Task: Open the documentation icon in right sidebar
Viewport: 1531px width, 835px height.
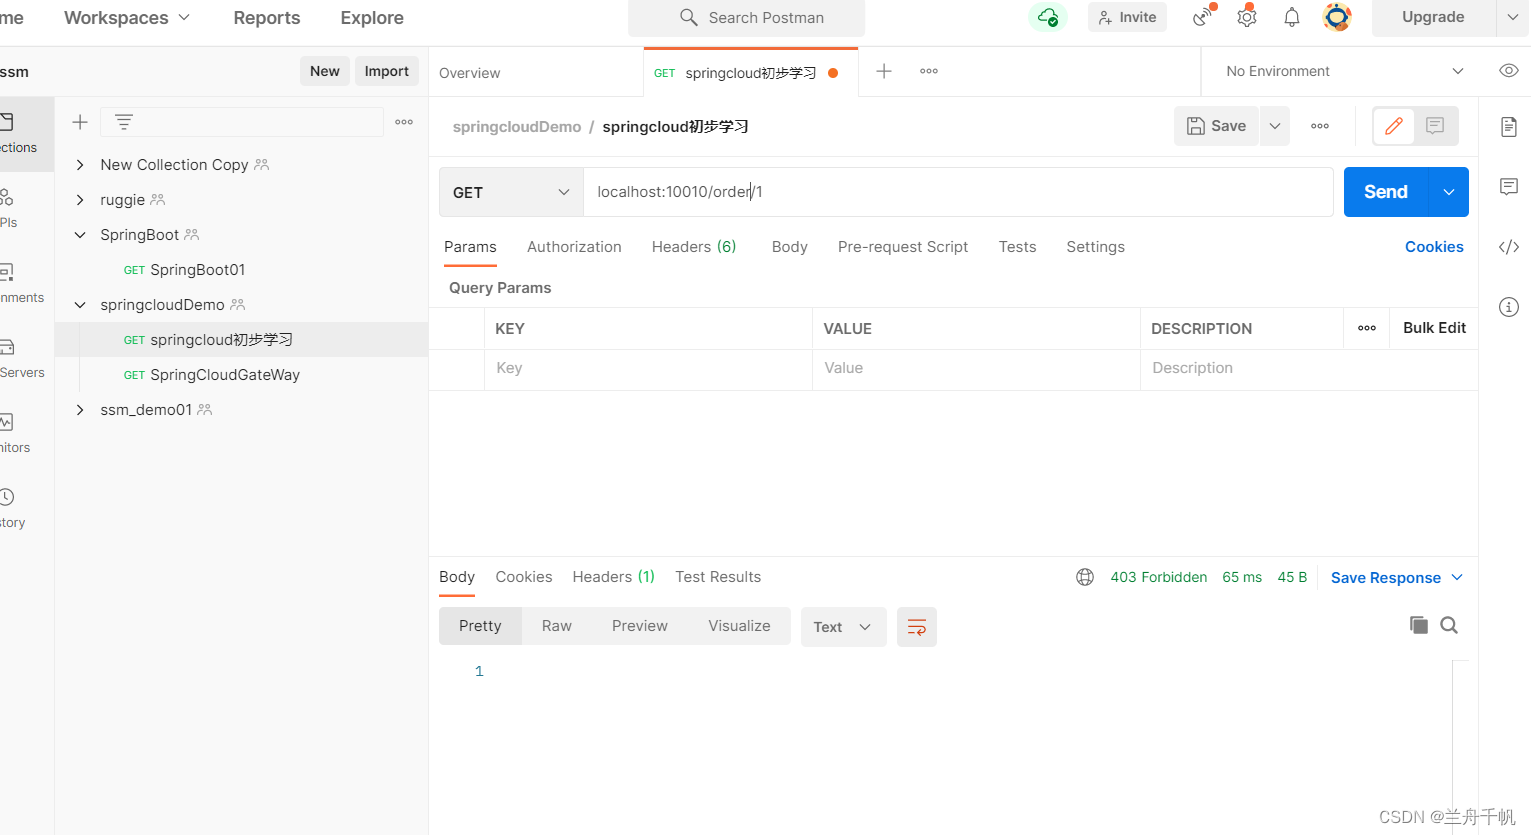Action: click(x=1509, y=127)
